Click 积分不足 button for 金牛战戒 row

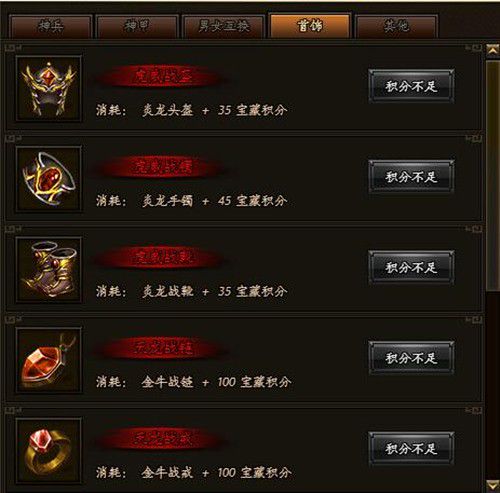coord(411,448)
